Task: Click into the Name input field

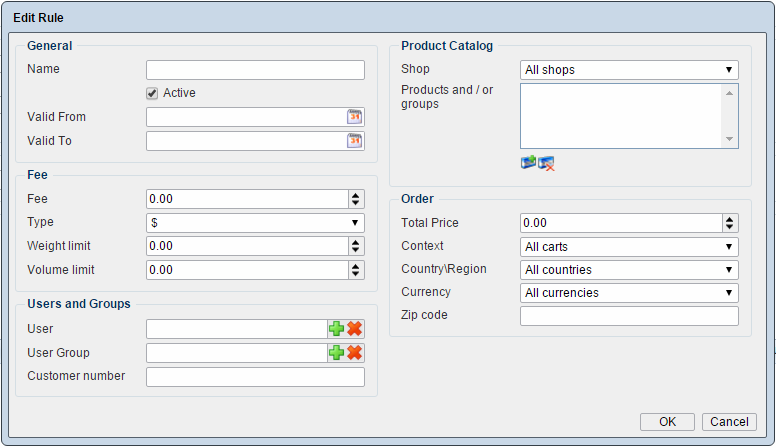Action: click(x=255, y=70)
